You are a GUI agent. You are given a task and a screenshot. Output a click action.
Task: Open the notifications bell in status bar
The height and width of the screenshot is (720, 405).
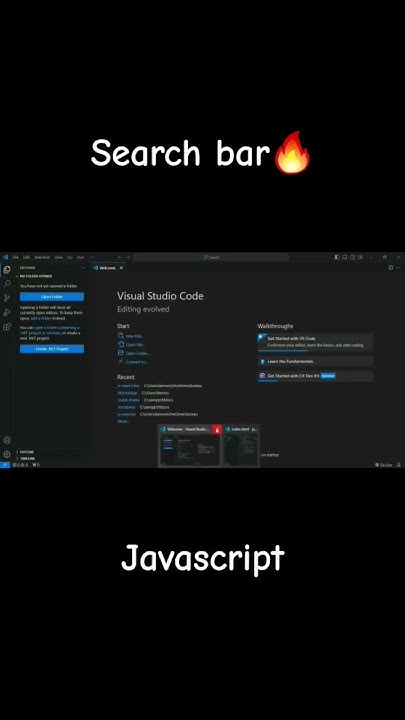(x=398, y=465)
